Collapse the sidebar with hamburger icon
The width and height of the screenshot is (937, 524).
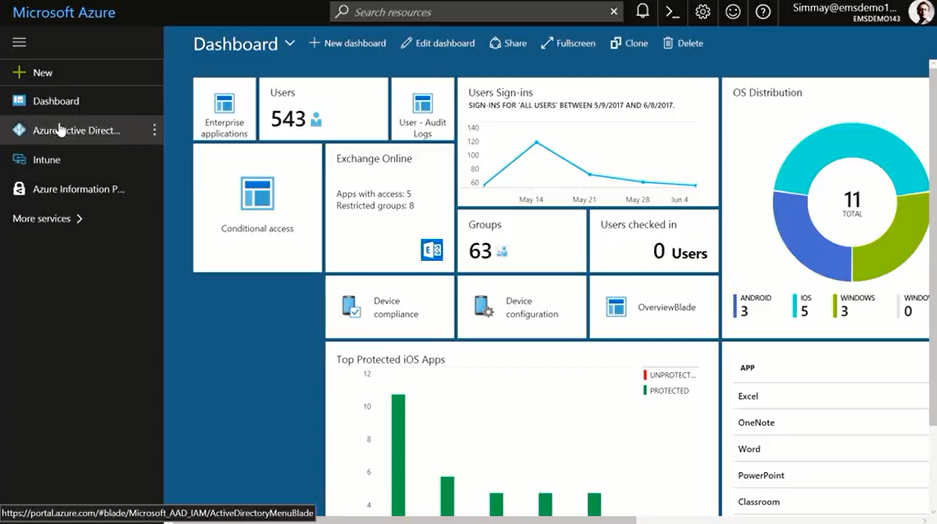tap(19, 42)
